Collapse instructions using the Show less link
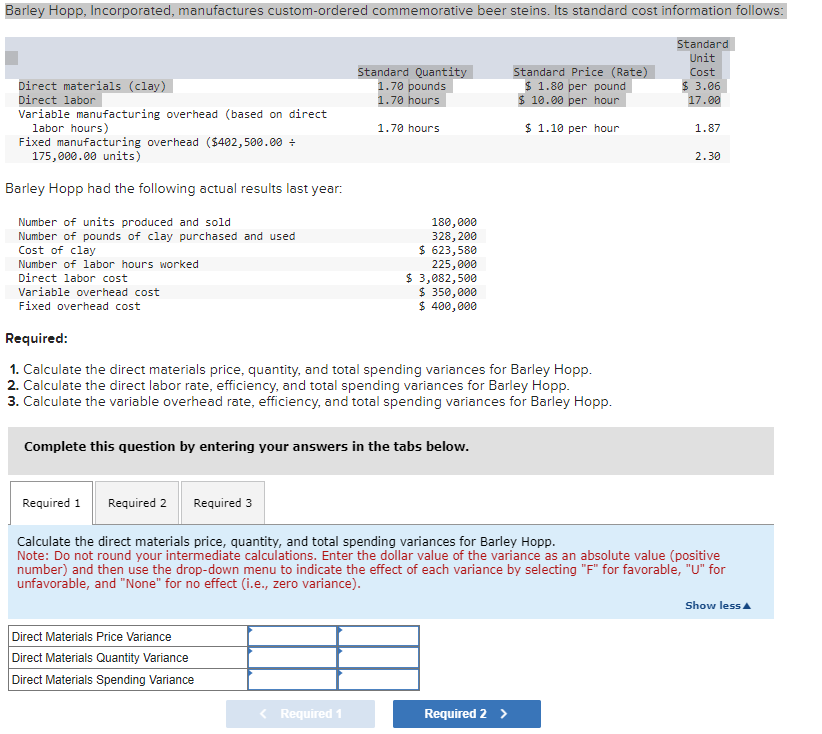822x734 pixels. click(717, 605)
